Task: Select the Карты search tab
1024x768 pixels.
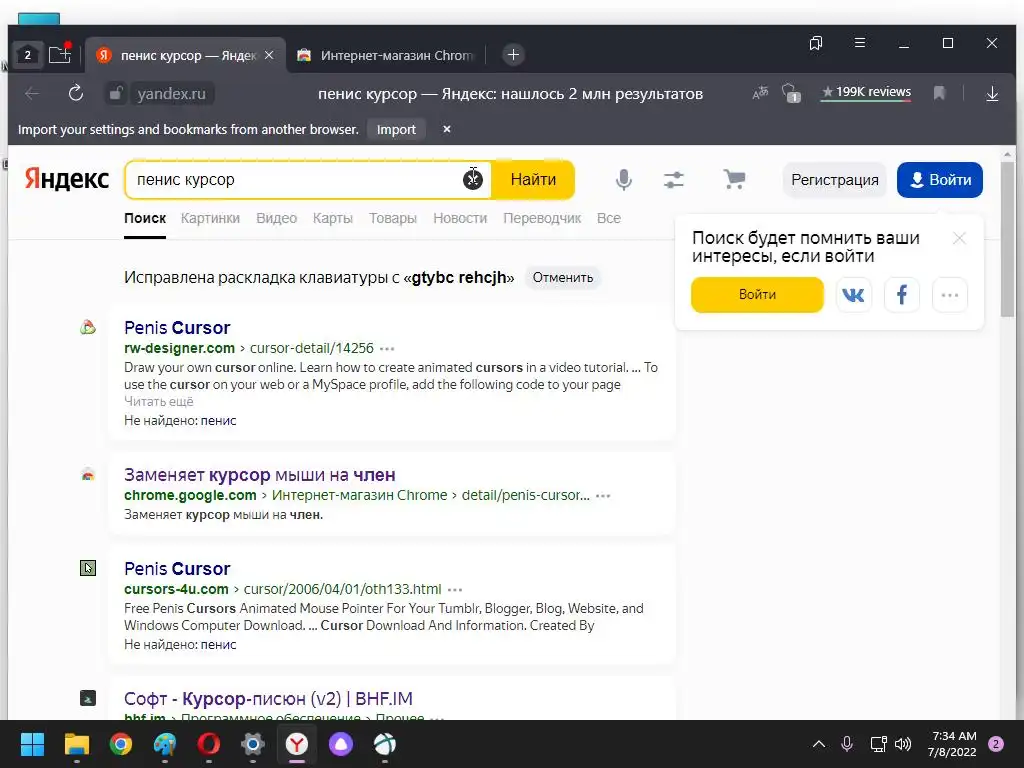Action: 332,218
